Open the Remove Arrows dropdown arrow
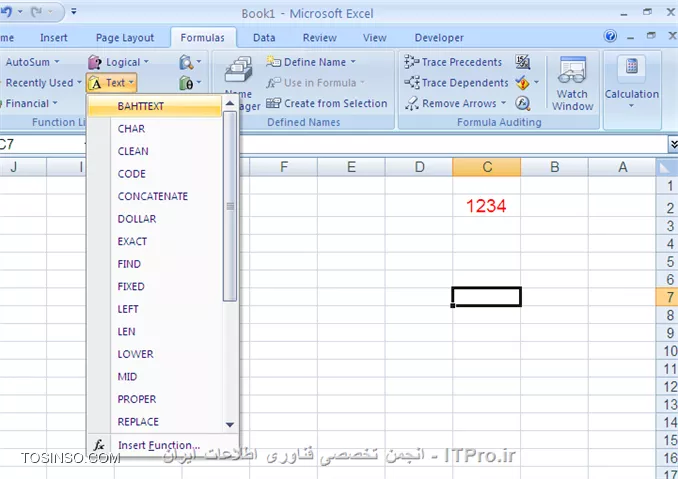 point(503,103)
